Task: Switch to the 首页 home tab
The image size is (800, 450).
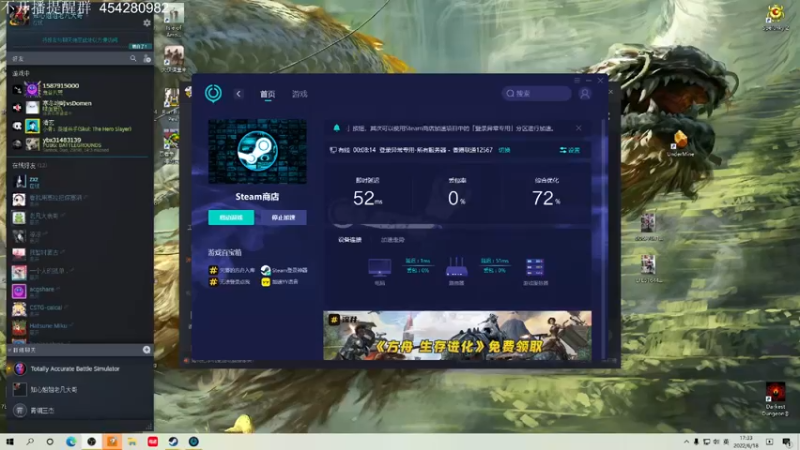Action: [x=267, y=94]
